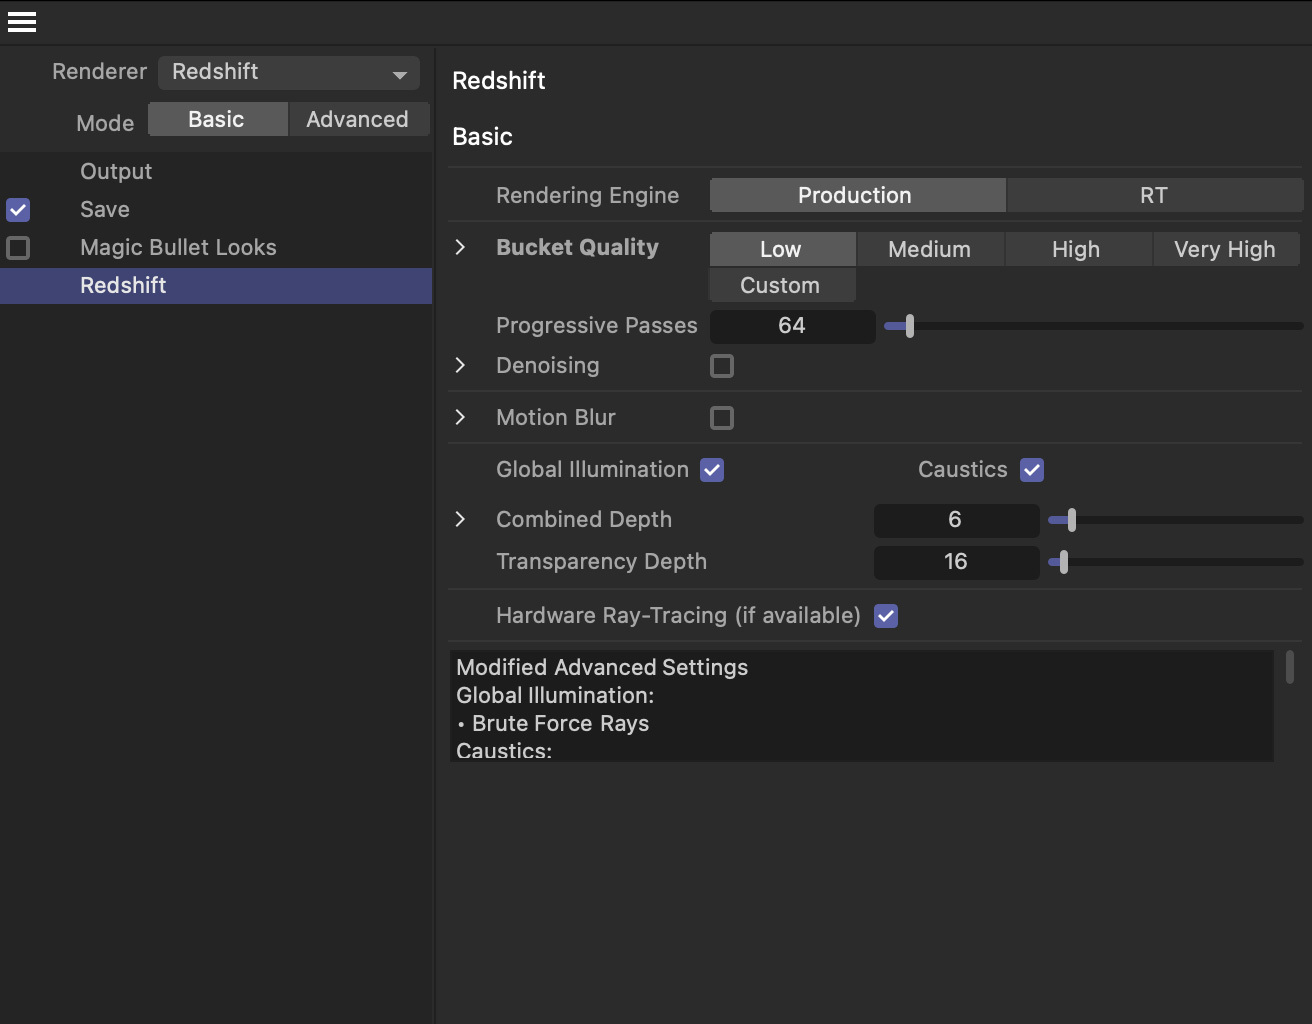This screenshot has height=1024, width=1312.
Task: Click the 'Modified Advanced Settings' heading text
Action: [x=602, y=667]
